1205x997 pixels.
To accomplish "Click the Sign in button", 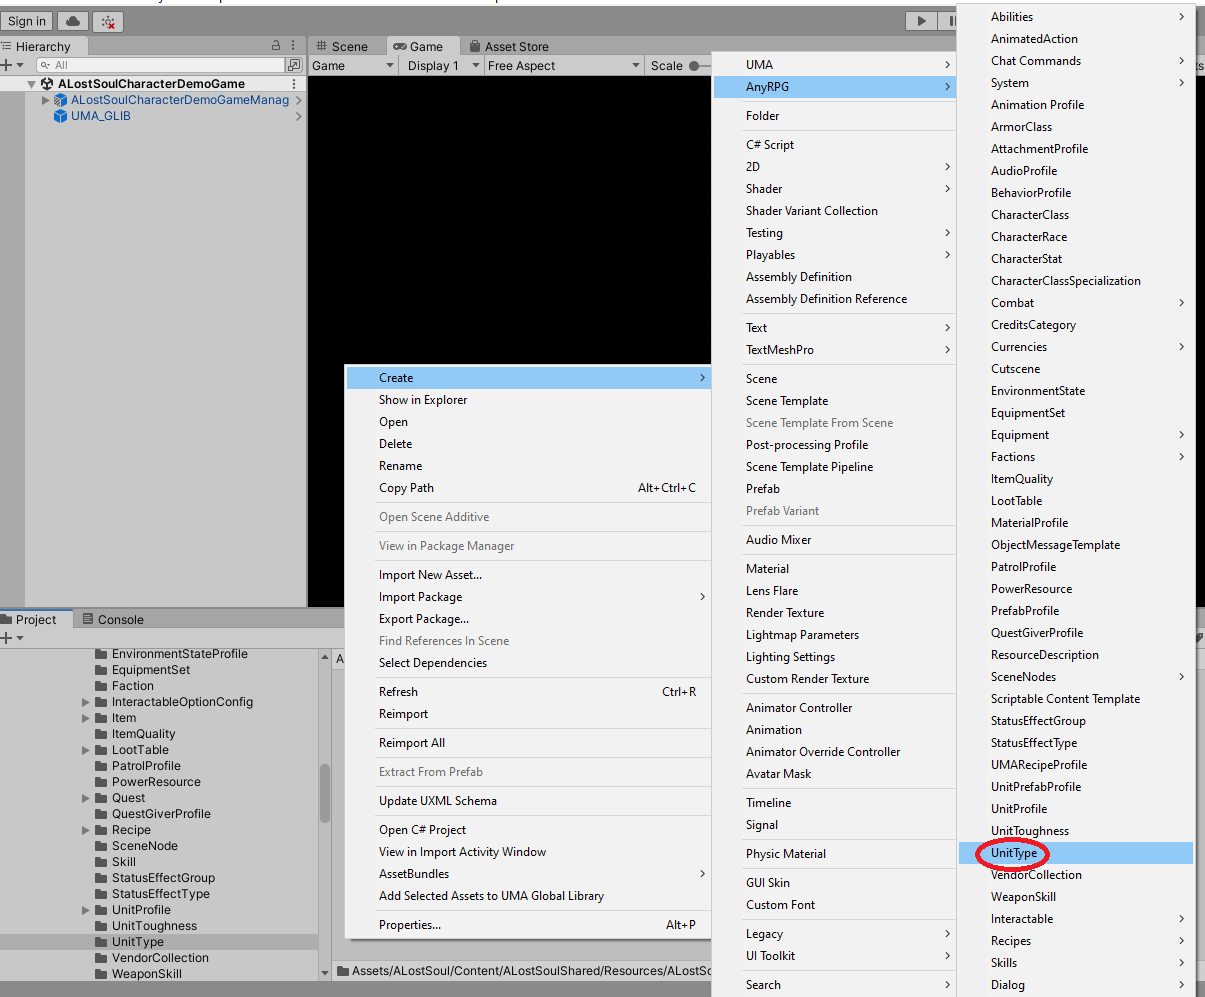I will pos(27,21).
